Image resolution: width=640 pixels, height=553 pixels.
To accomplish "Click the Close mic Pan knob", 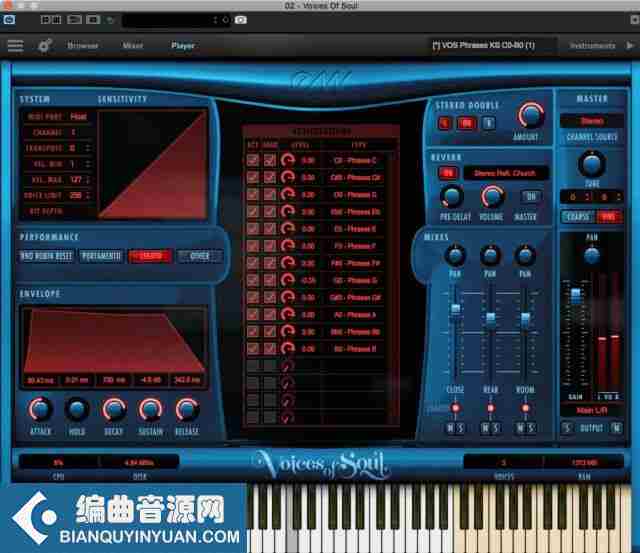I will pos(455,256).
